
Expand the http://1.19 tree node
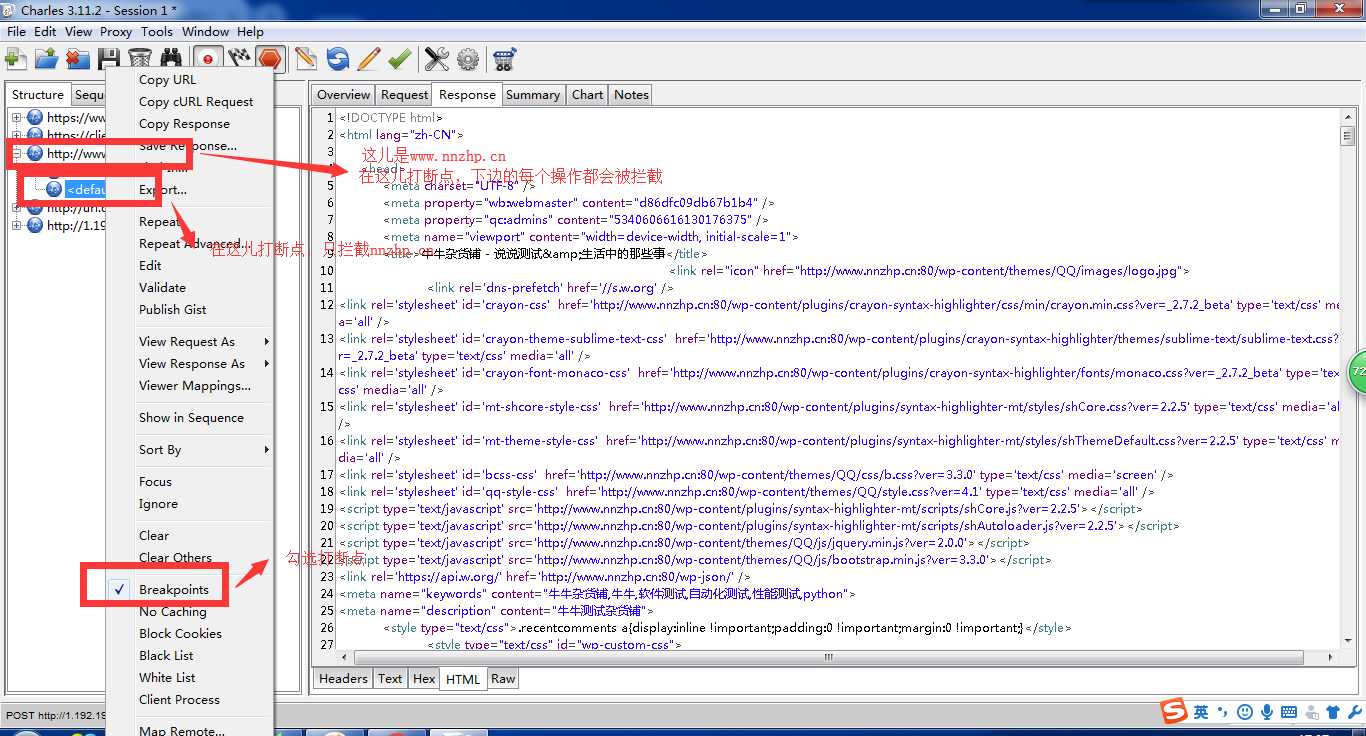(16, 226)
